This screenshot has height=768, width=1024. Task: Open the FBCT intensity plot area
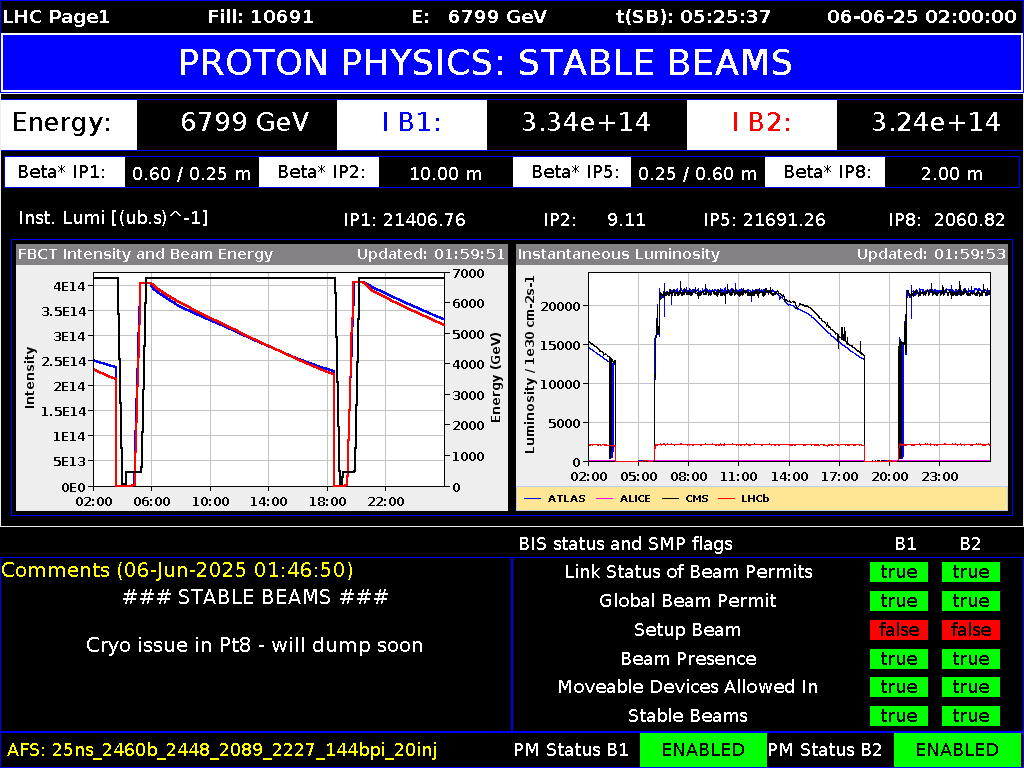268,379
